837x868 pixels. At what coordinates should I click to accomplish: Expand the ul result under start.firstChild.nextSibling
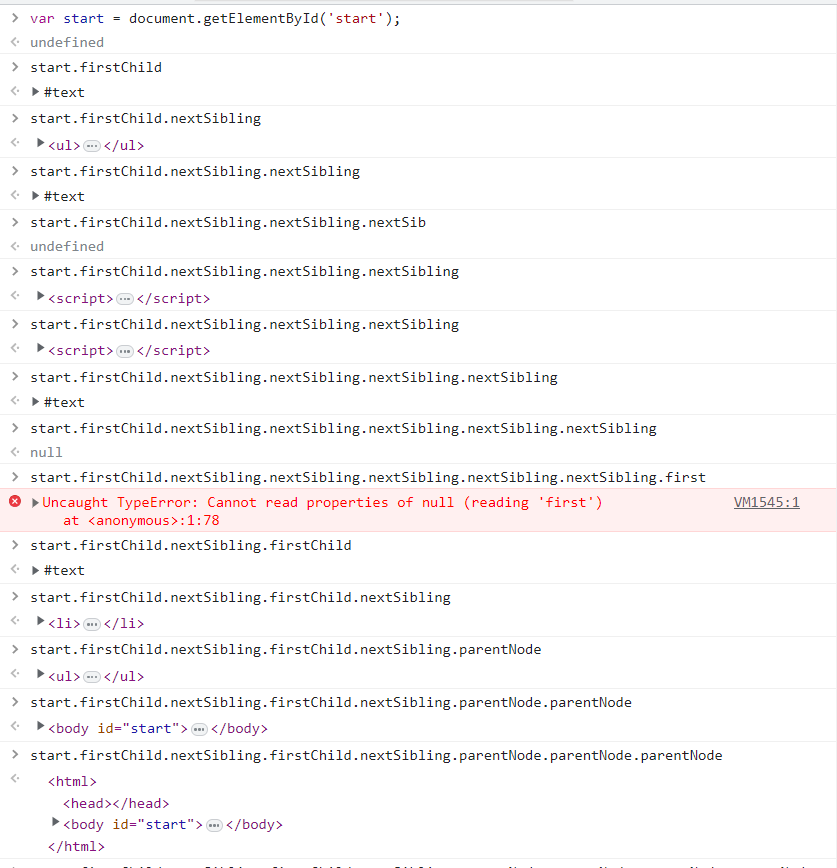pyautogui.click(x=40, y=143)
